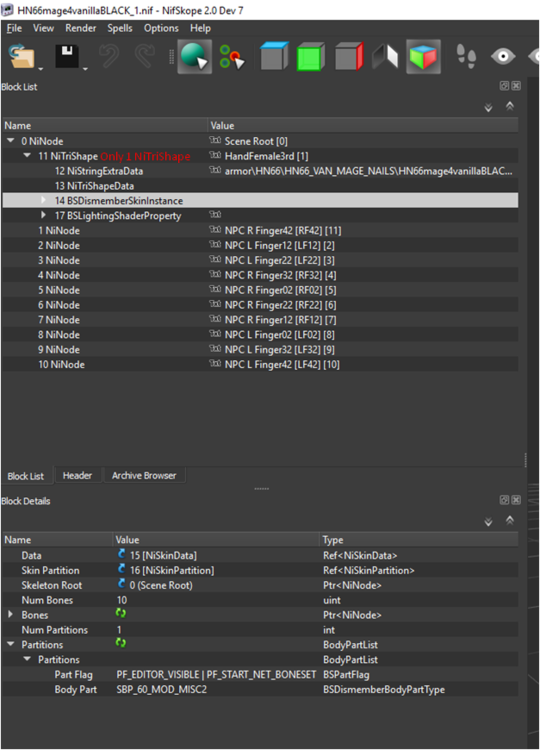
Task: Open dropdown arrow next to Save icon
Action: [85, 69]
